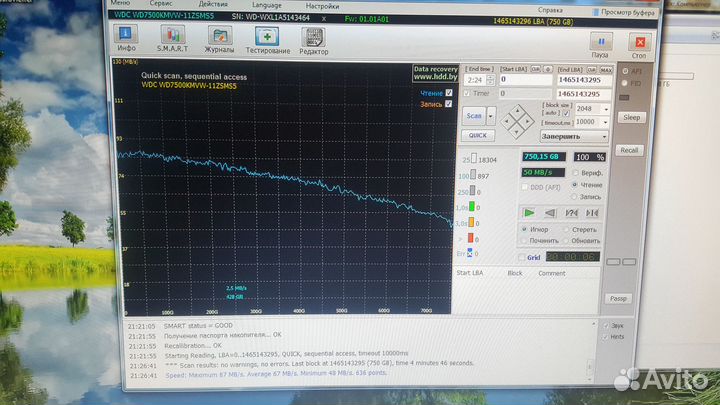This screenshot has height=405, width=720.
Task: Open the Инфо drive information panel
Action: (127, 41)
